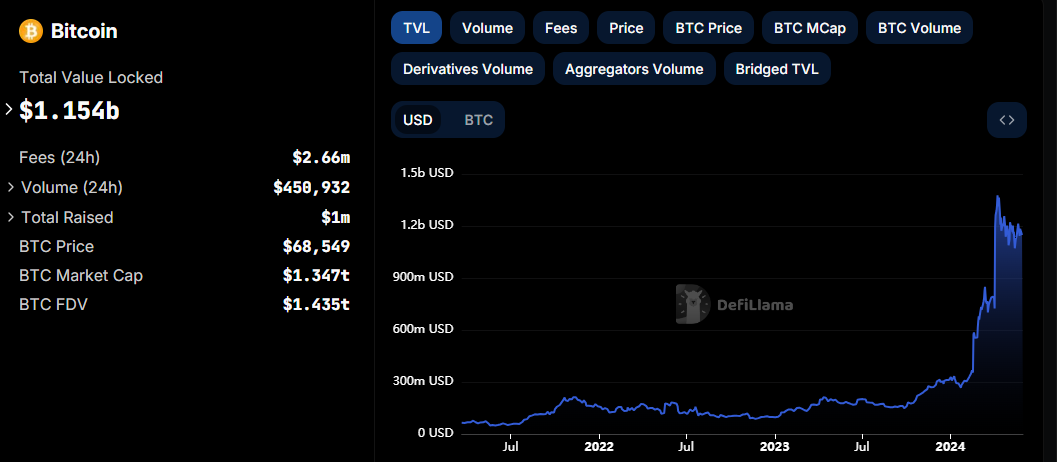This screenshot has width=1057, height=462.
Task: Toggle the BTC MCap chart series
Action: [810, 28]
